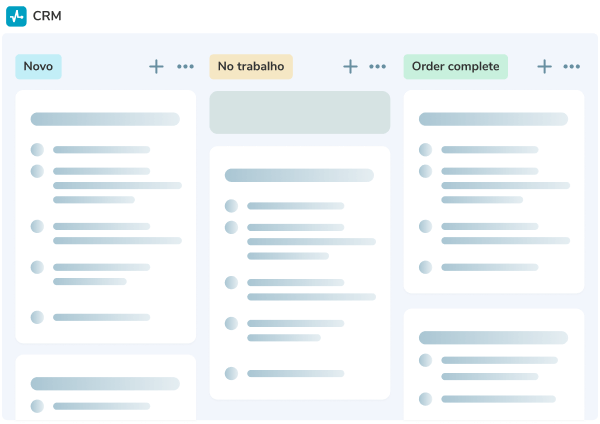Click the CRM title text
Viewport: 600px width, 424px height.
[x=47, y=16]
